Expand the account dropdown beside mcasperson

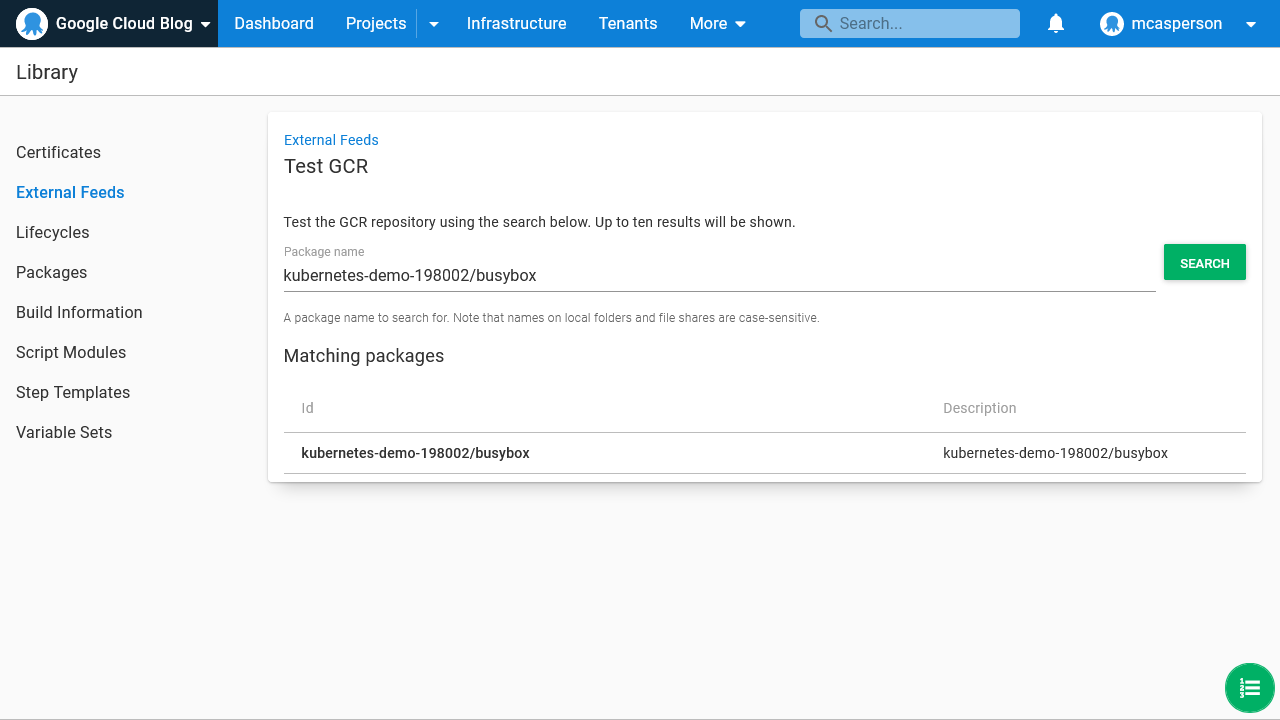coord(1251,23)
